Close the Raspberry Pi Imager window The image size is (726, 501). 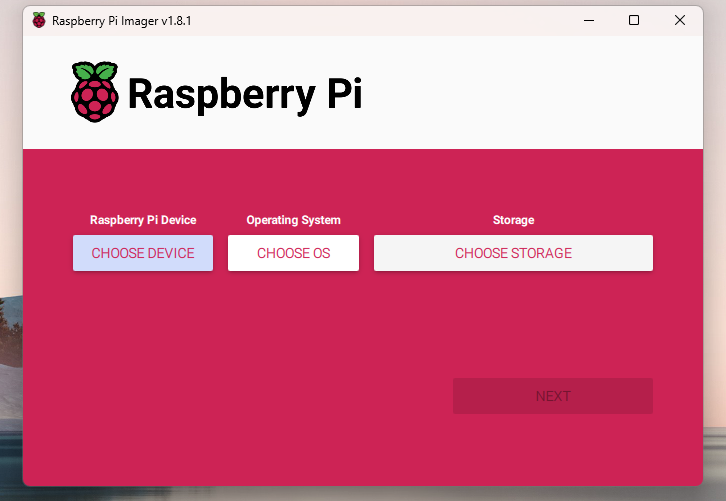coord(680,20)
